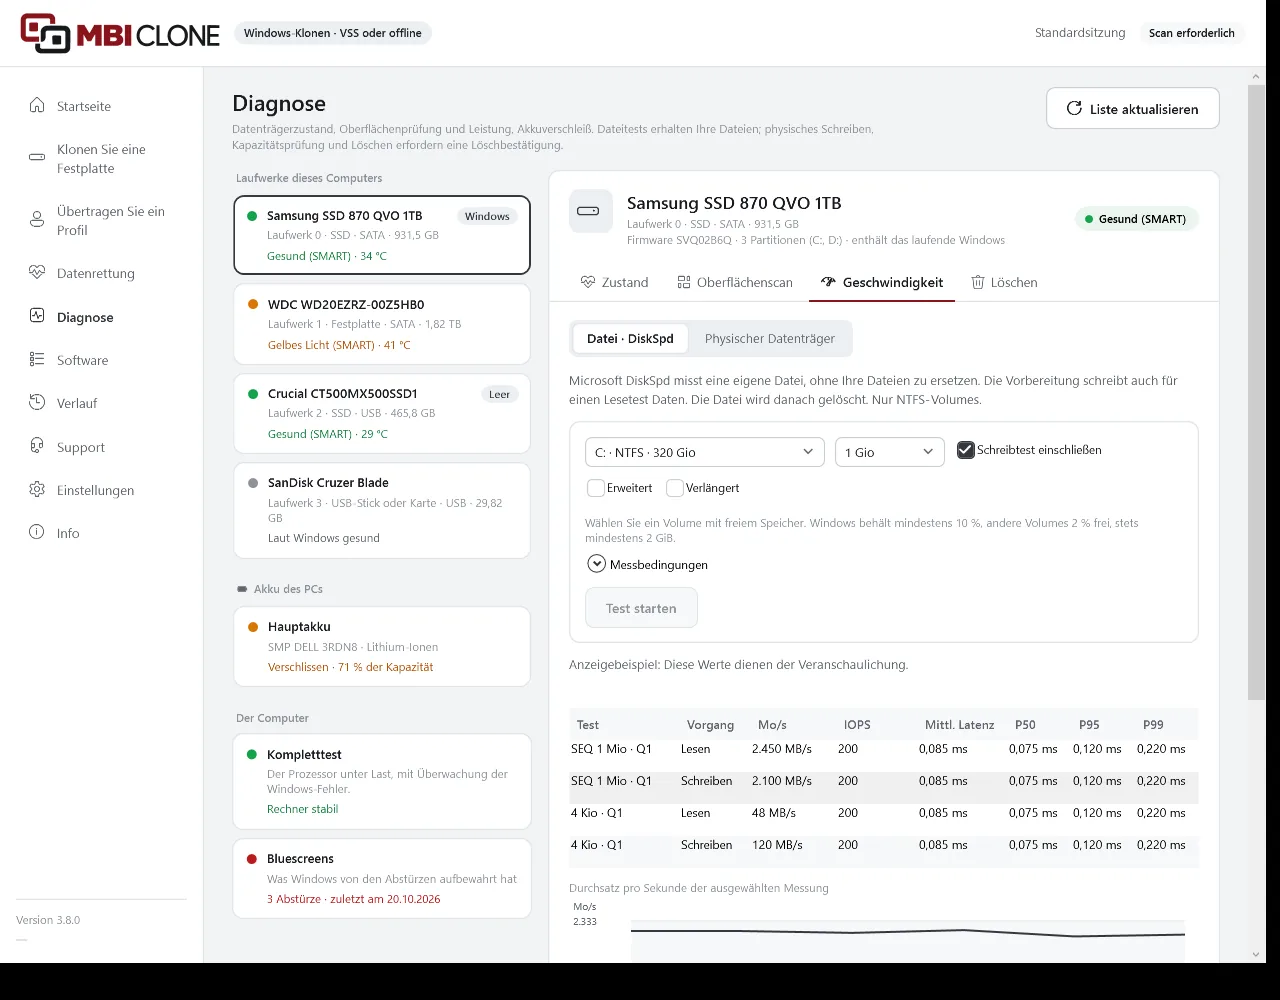The width and height of the screenshot is (1280, 1000).
Task: Click the speedometer icon on Geschwindigkeit tab
Action: point(828,282)
